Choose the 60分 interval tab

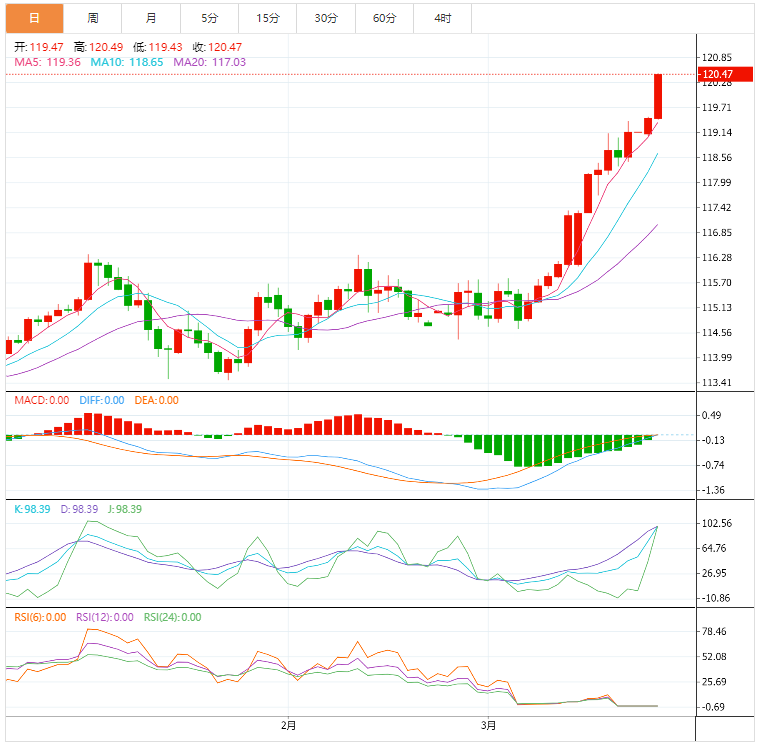(x=384, y=18)
